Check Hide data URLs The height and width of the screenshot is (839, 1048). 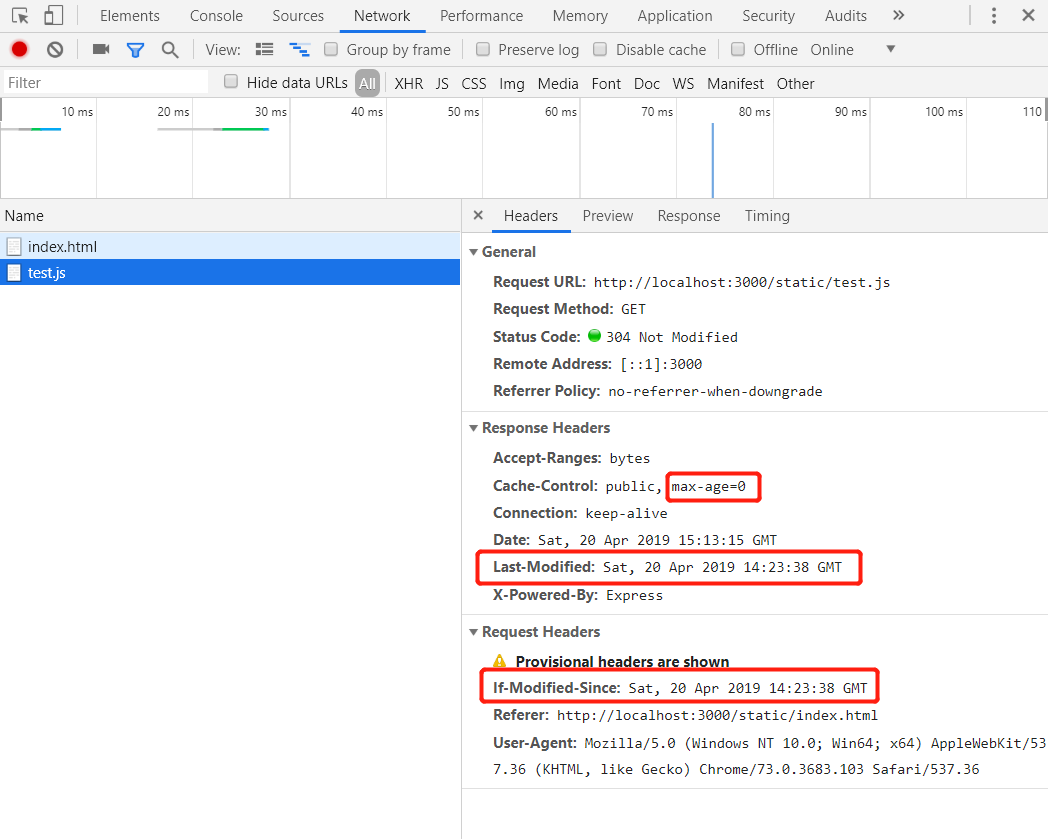coord(231,82)
